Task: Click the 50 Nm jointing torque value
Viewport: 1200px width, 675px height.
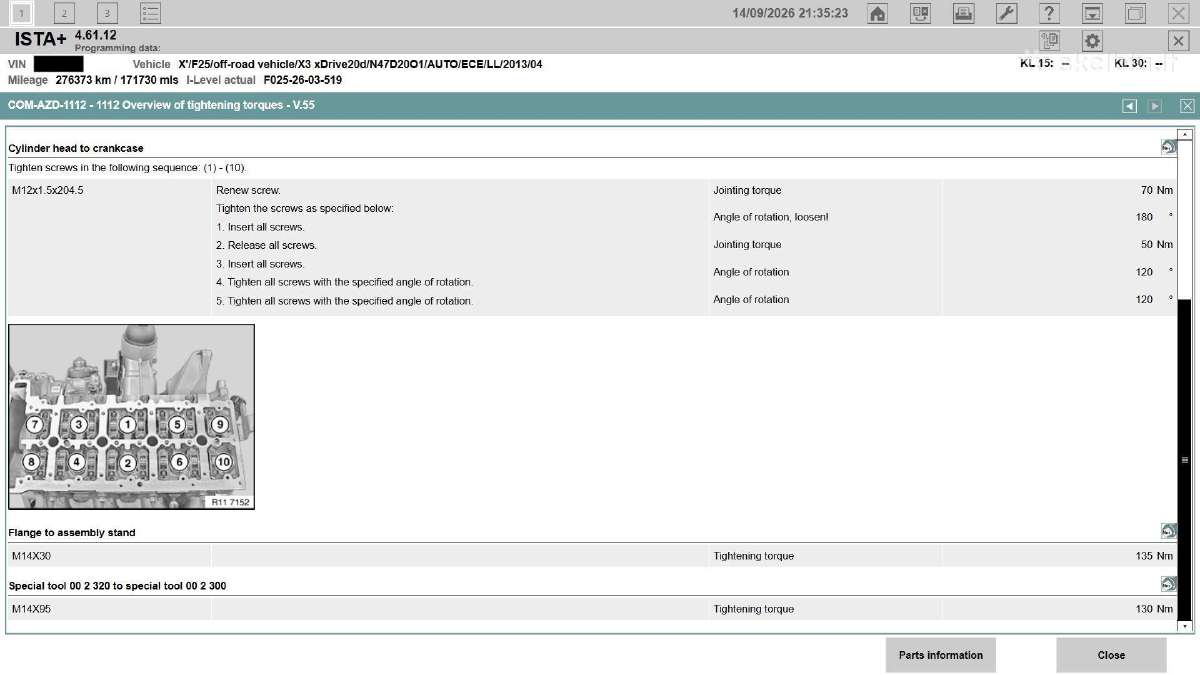Action: point(1156,244)
